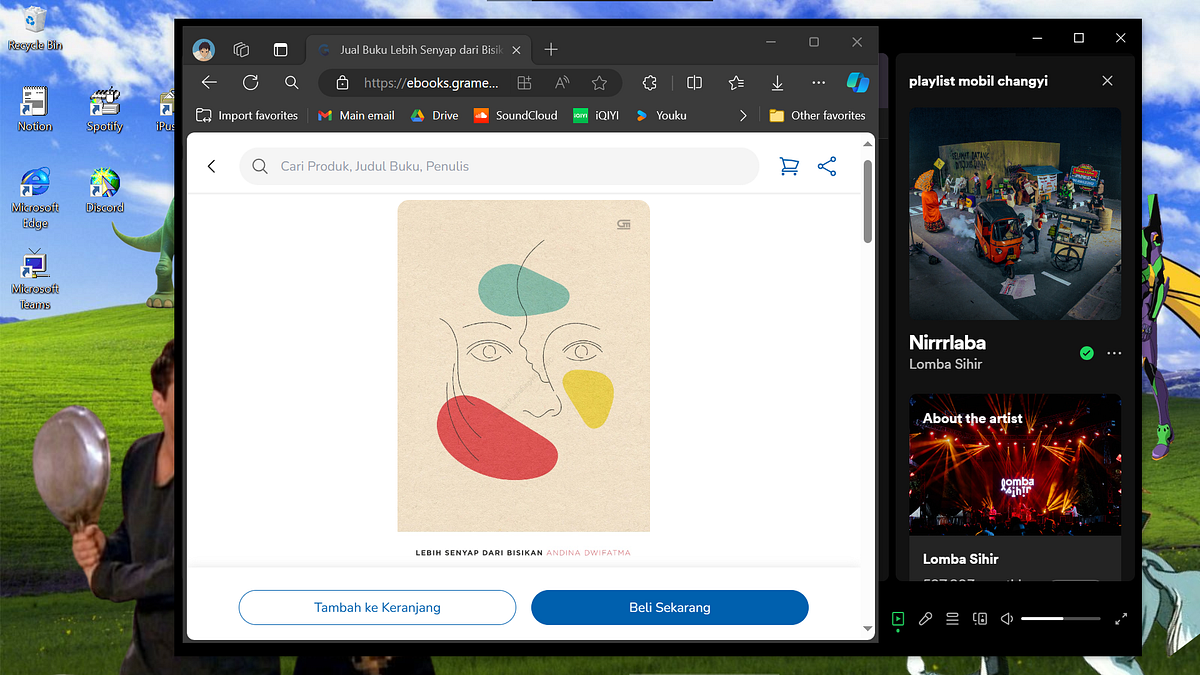The height and width of the screenshot is (675, 1200).
Task: Open the Nirrrlaba song title link
Action: [x=947, y=342]
